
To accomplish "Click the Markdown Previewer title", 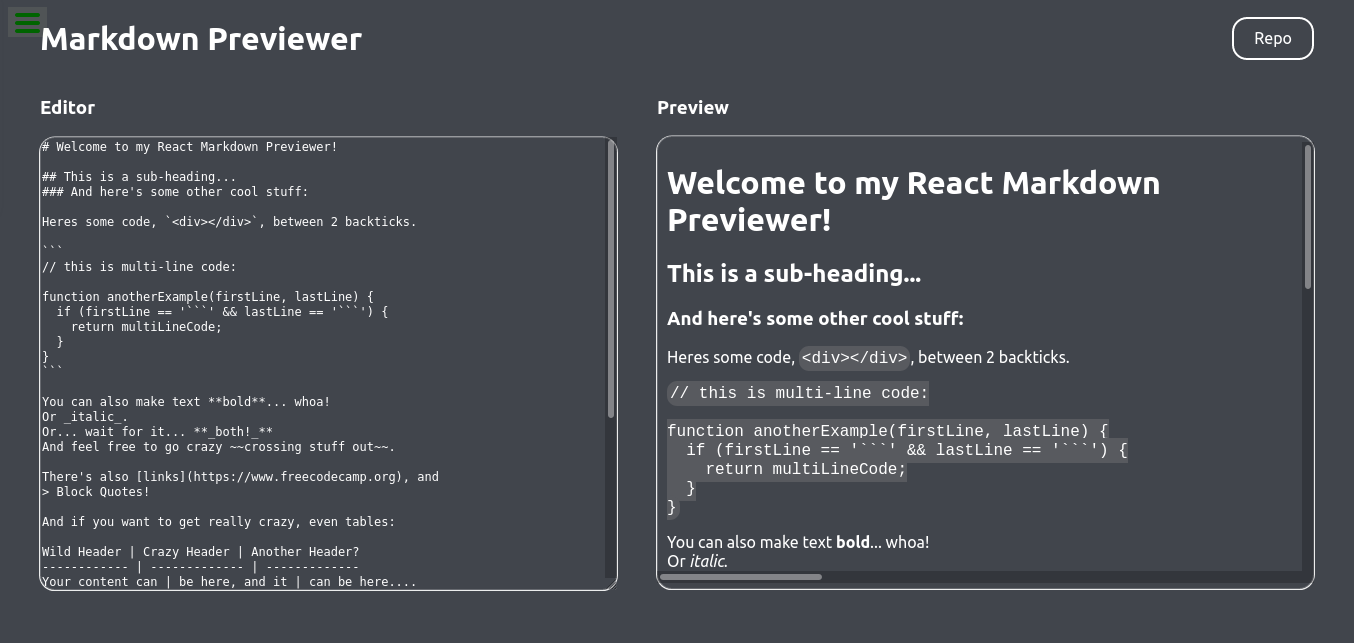I will pyautogui.click(x=201, y=39).
